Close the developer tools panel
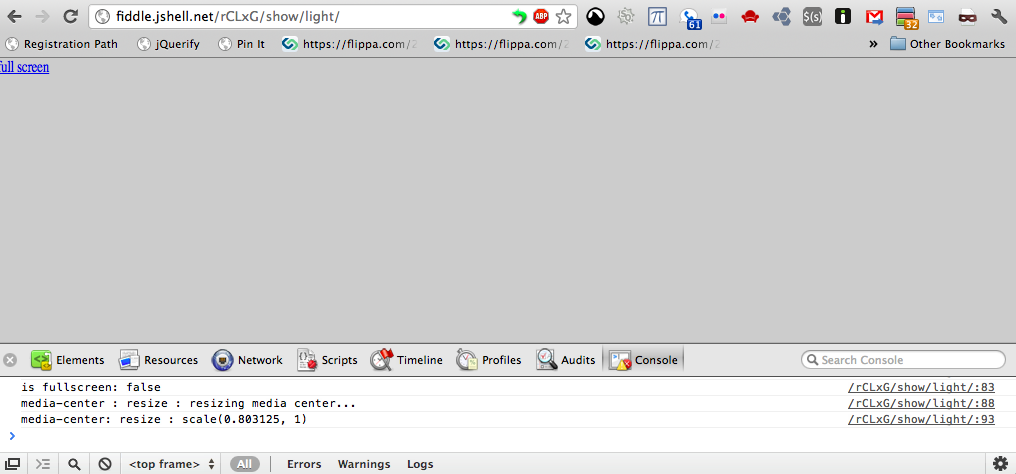 click(10, 360)
